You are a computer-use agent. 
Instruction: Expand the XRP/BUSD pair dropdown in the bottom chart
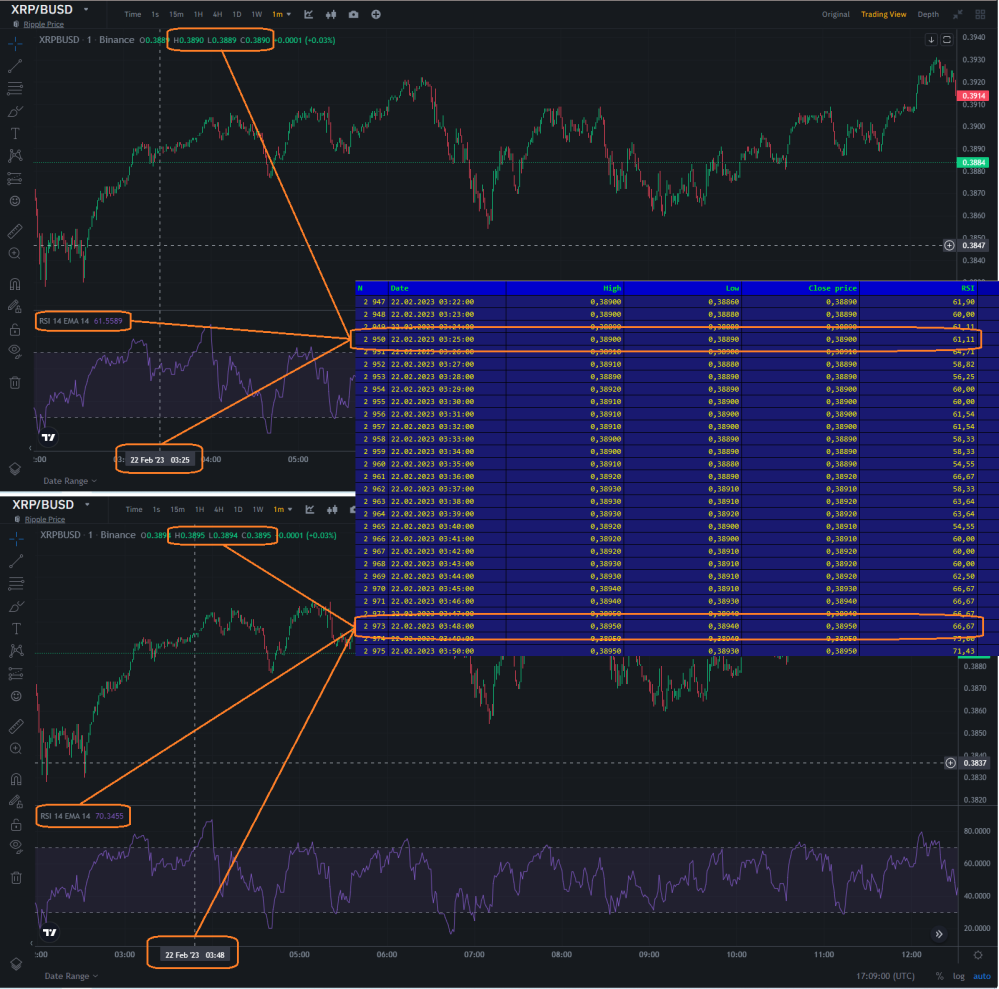pyautogui.click(x=87, y=505)
